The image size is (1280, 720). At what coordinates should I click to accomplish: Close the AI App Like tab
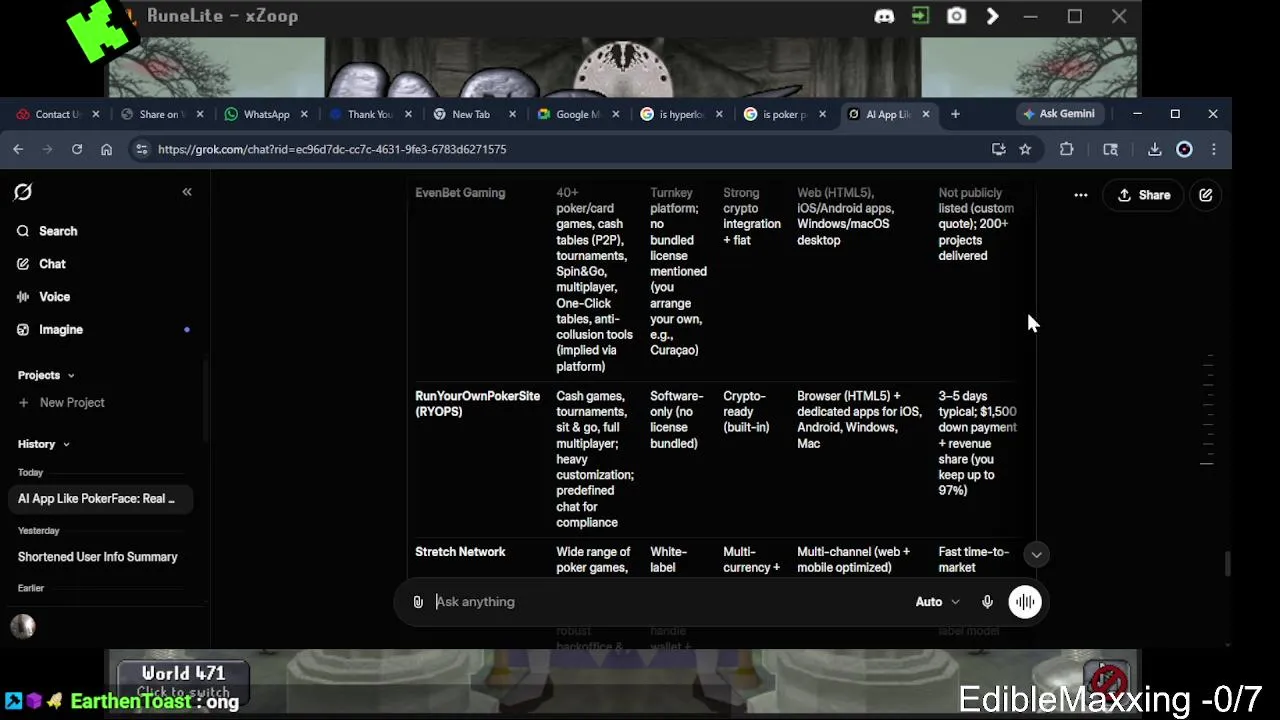pos(926,114)
